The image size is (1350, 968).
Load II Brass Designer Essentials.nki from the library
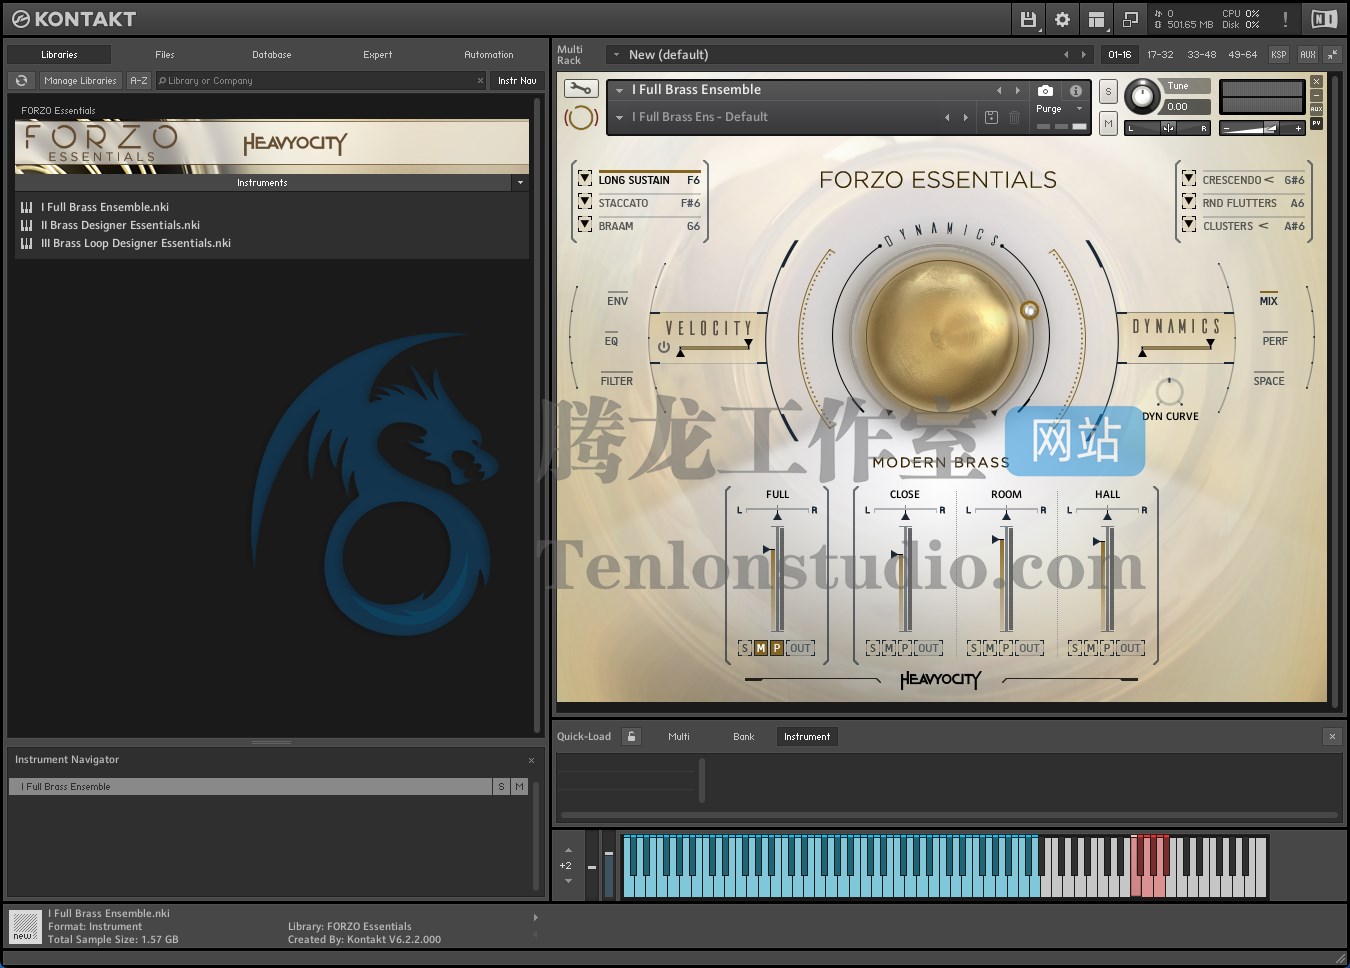coord(120,225)
